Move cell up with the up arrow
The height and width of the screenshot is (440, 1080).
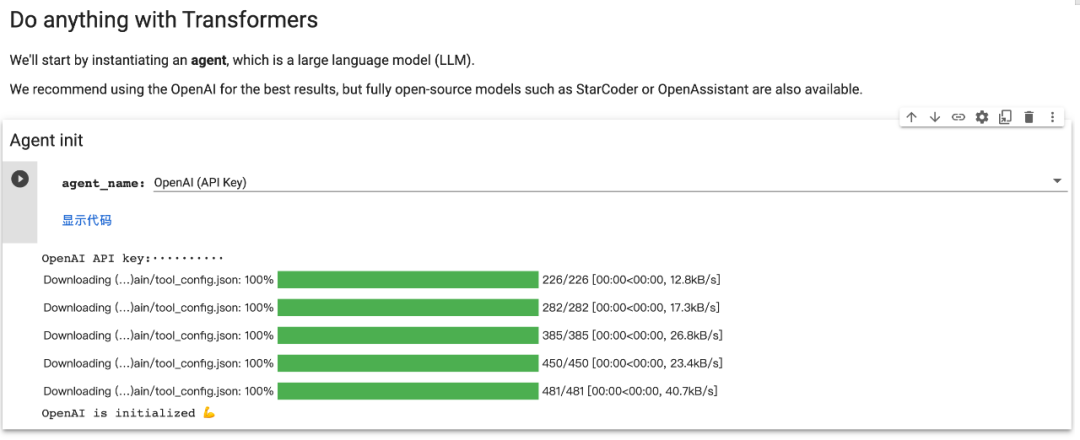pyautogui.click(x=911, y=117)
